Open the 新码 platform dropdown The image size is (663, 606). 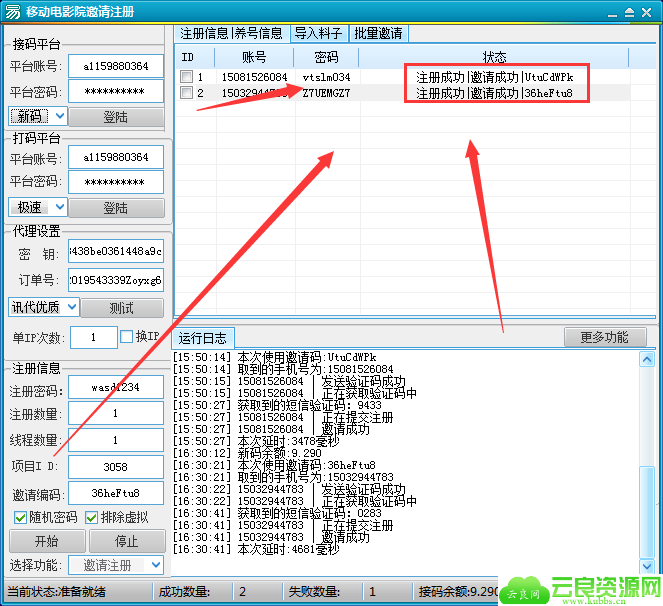(37, 116)
